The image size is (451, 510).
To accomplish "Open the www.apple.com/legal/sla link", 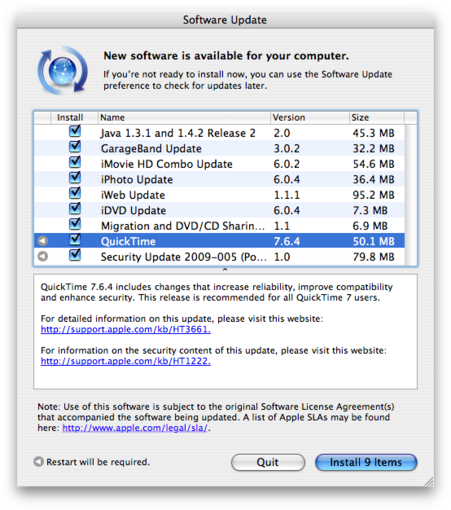I will tap(135, 428).
